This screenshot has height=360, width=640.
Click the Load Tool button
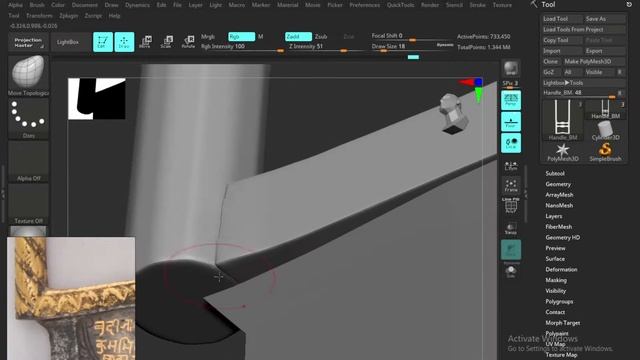(562, 19)
